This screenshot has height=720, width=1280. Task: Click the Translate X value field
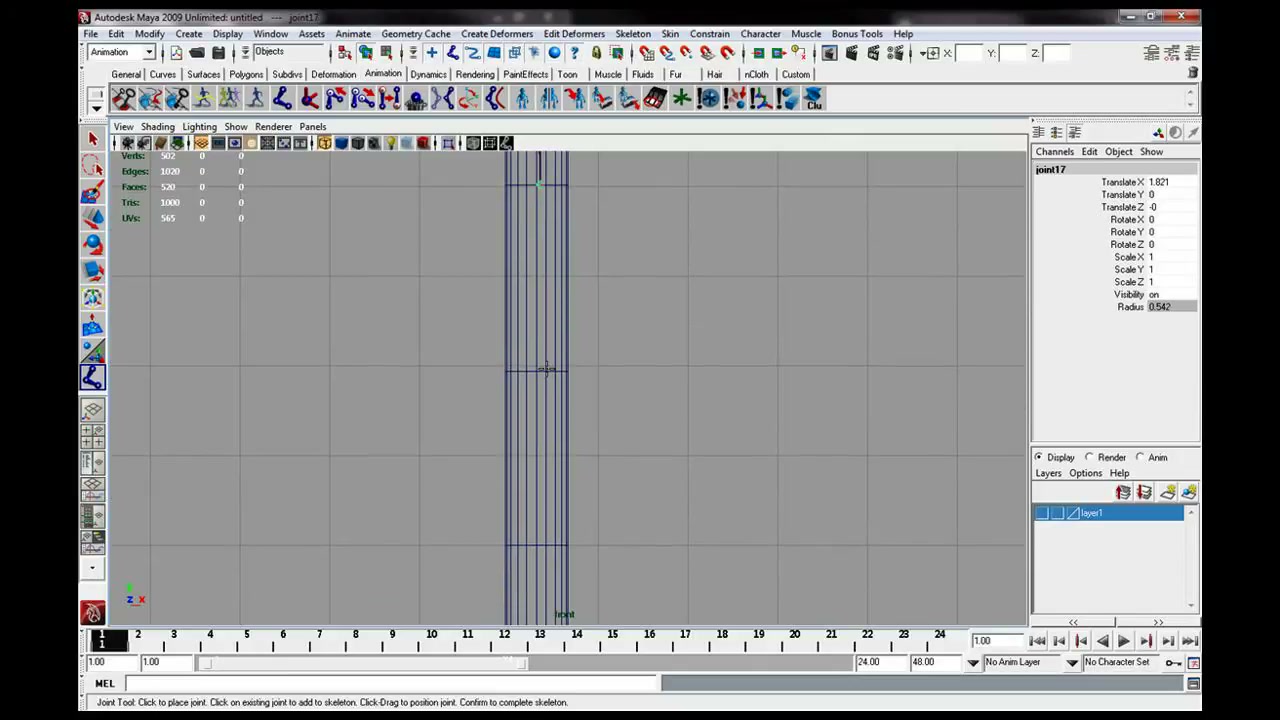click(1171, 182)
